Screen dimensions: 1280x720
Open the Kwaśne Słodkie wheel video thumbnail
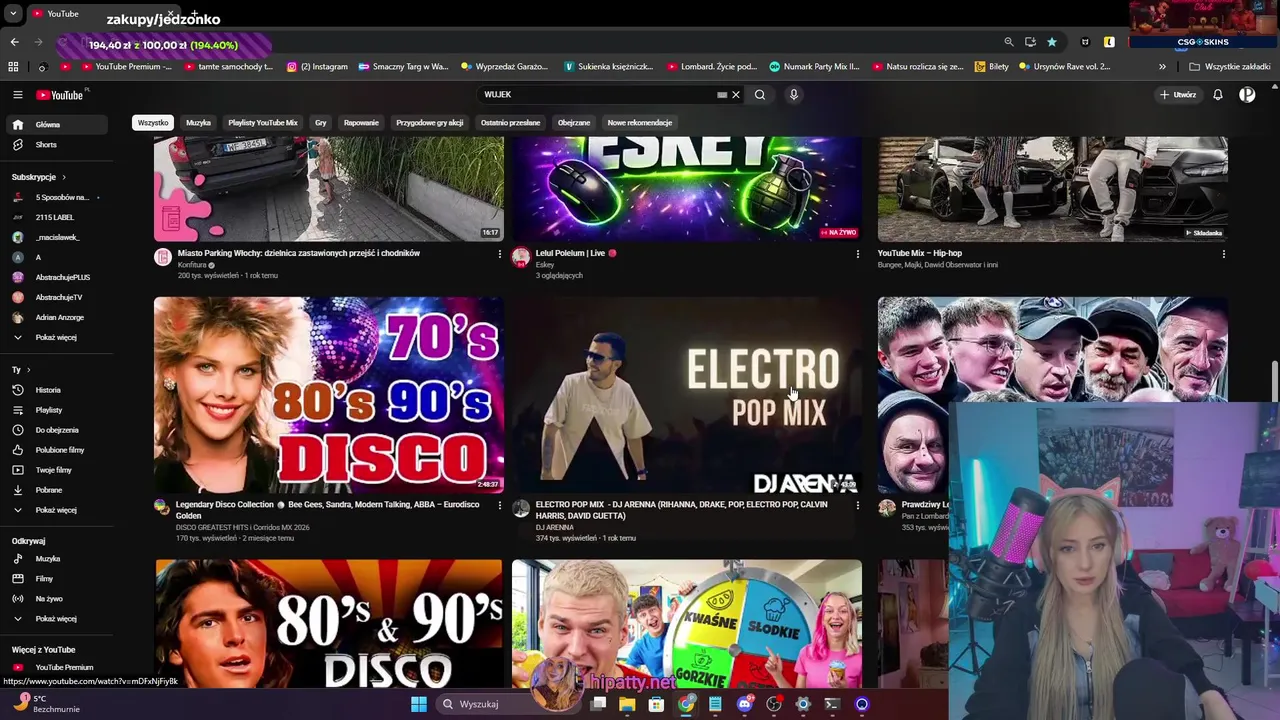pos(686,624)
